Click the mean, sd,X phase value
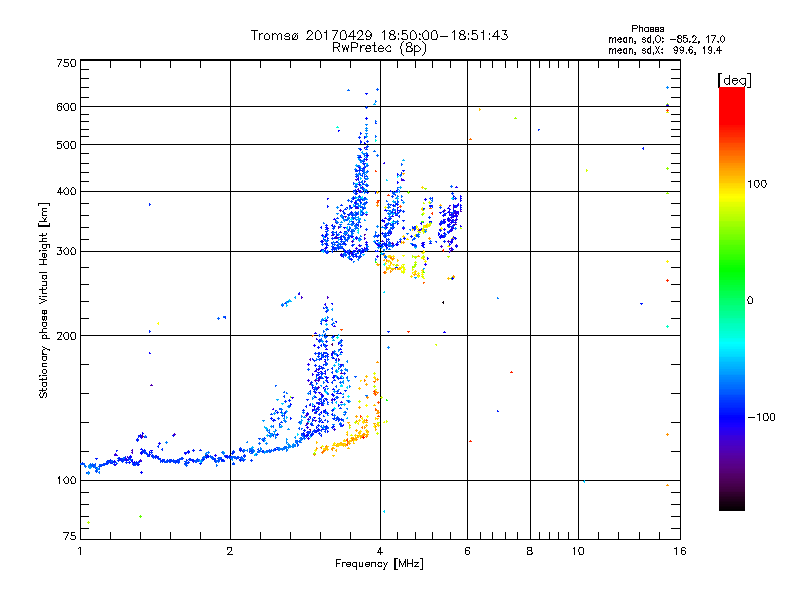 pyautogui.click(x=665, y=50)
